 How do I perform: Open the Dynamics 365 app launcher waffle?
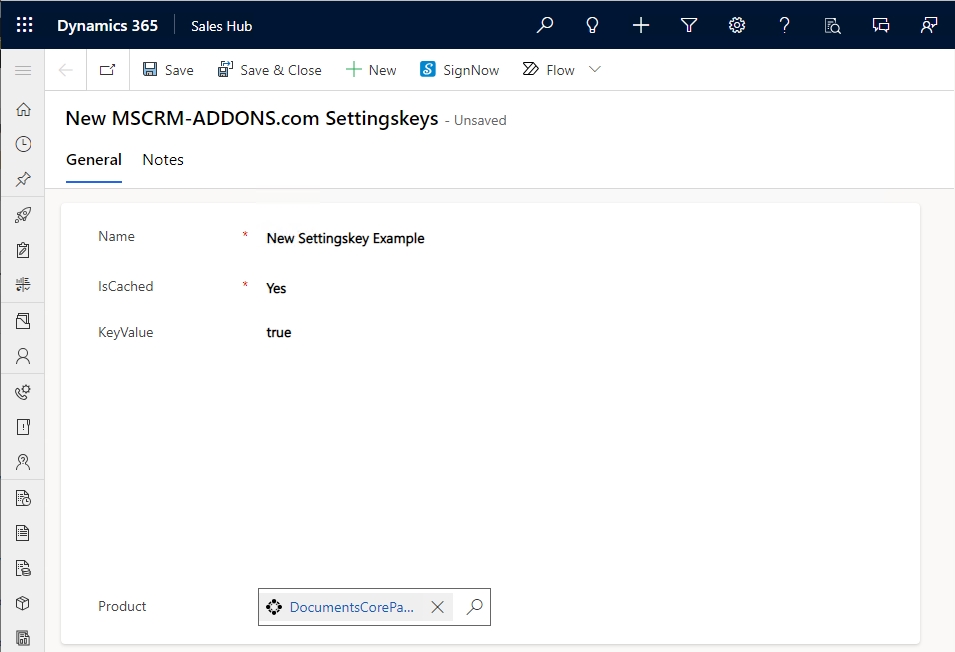24,25
